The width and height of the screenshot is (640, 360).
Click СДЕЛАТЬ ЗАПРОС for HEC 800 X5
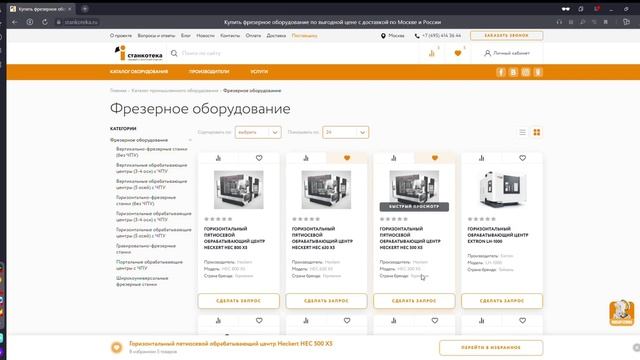(238, 301)
